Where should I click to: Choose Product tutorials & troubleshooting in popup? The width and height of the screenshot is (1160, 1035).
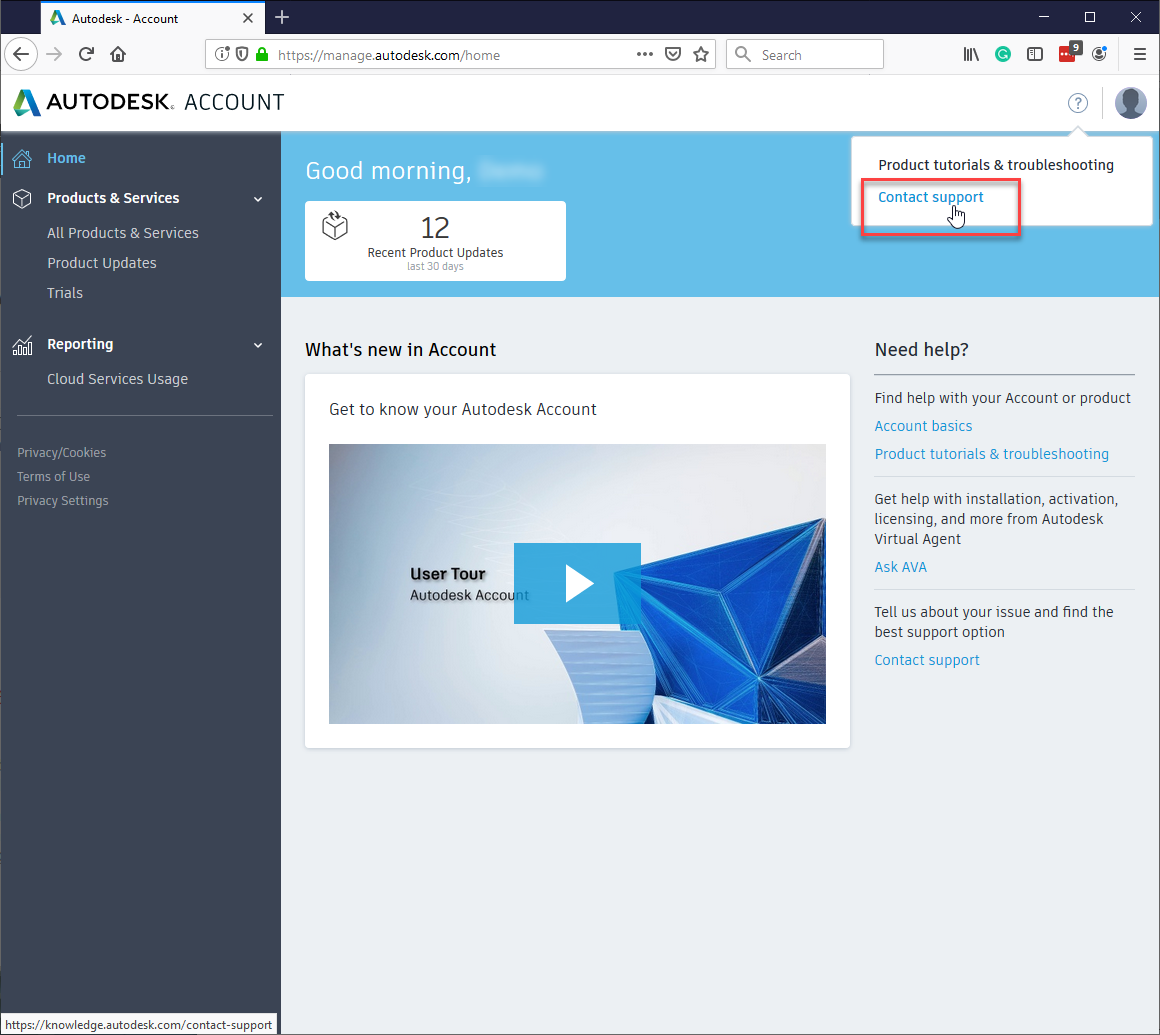tap(995, 165)
